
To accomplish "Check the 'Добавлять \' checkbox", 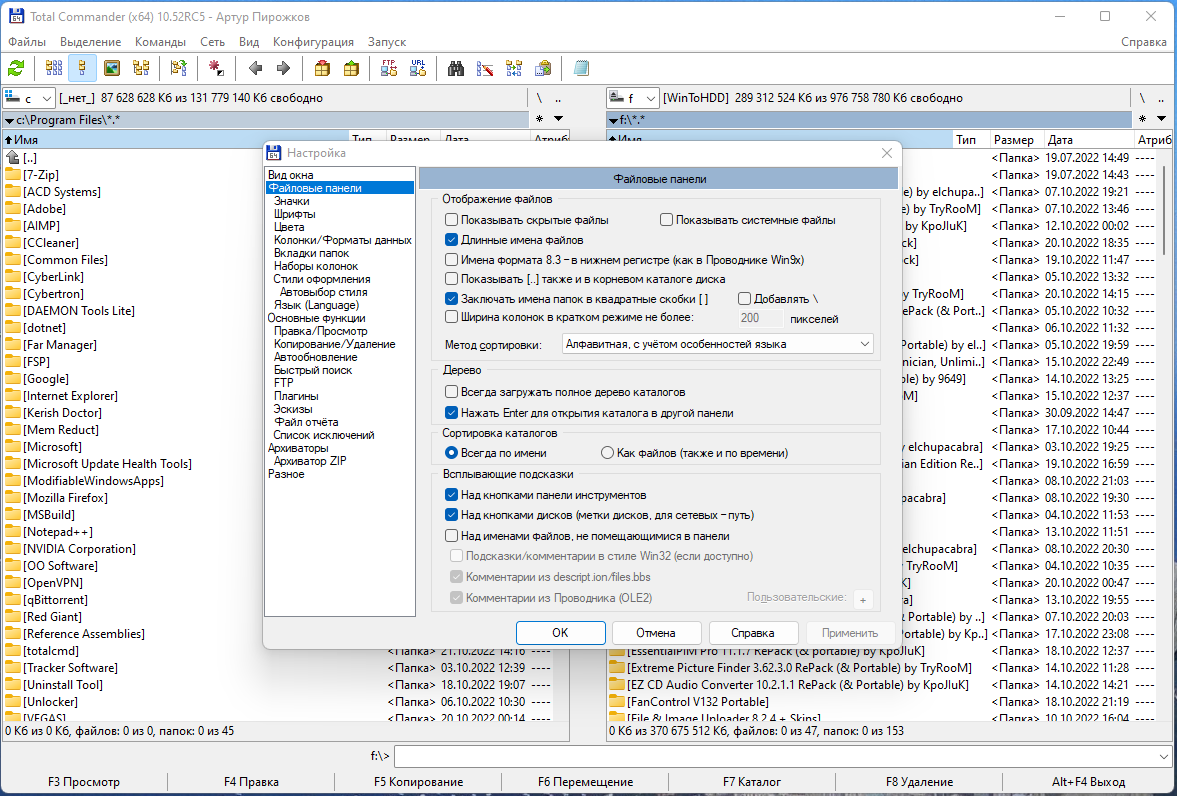I will coord(745,299).
